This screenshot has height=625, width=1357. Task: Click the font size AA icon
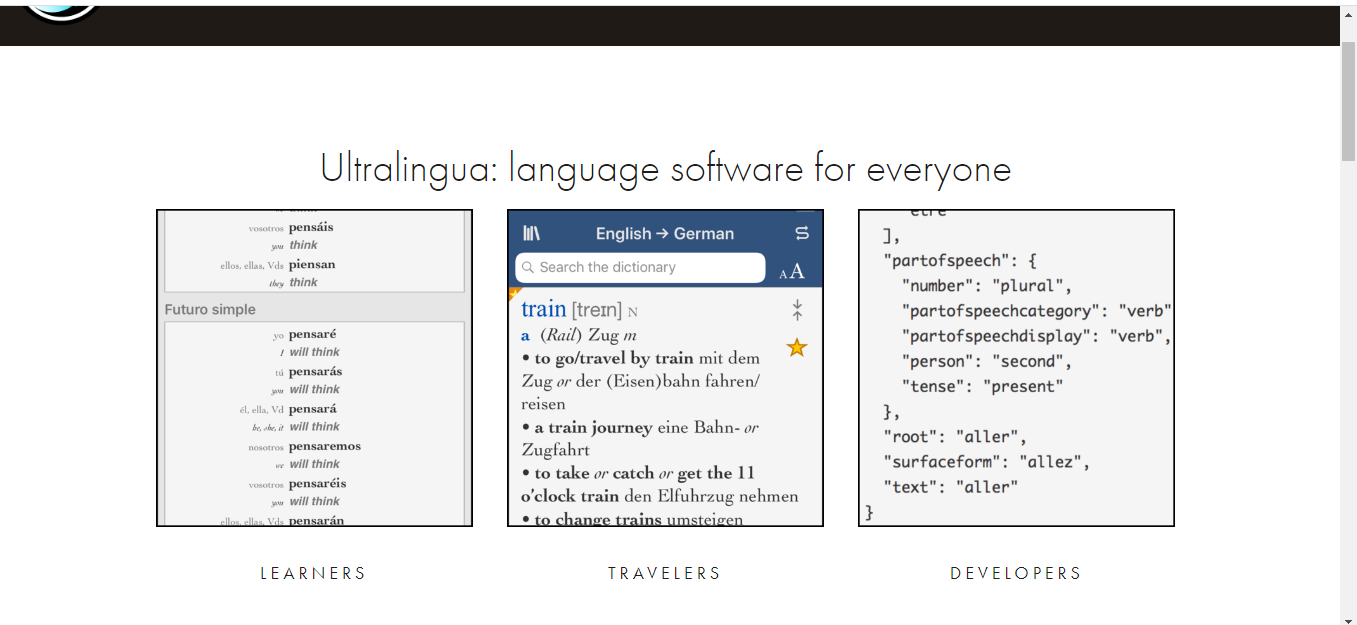tap(792, 272)
